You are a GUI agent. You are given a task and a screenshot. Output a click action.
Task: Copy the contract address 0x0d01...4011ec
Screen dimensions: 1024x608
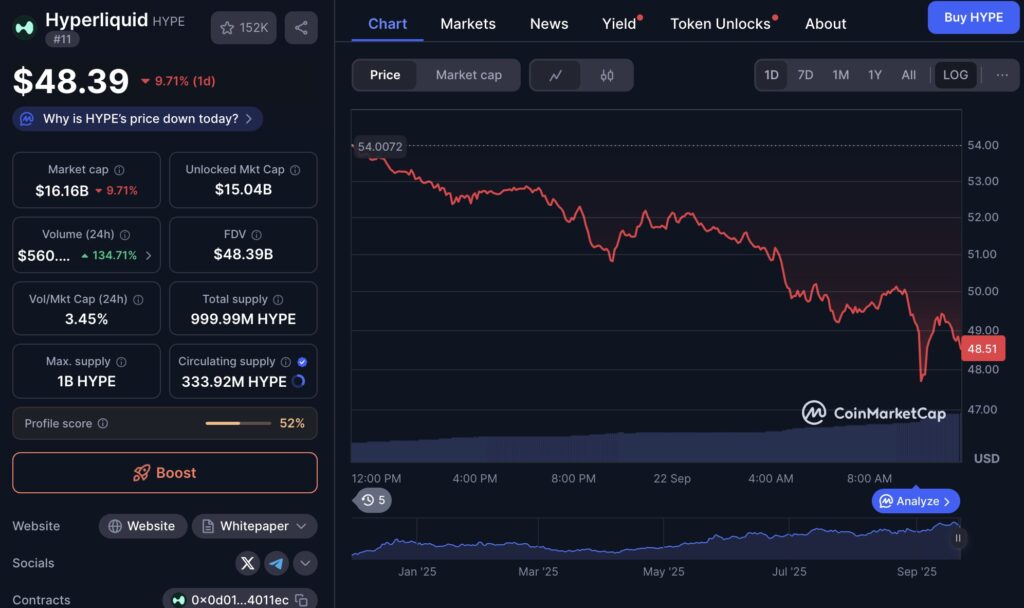pos(301,600)
